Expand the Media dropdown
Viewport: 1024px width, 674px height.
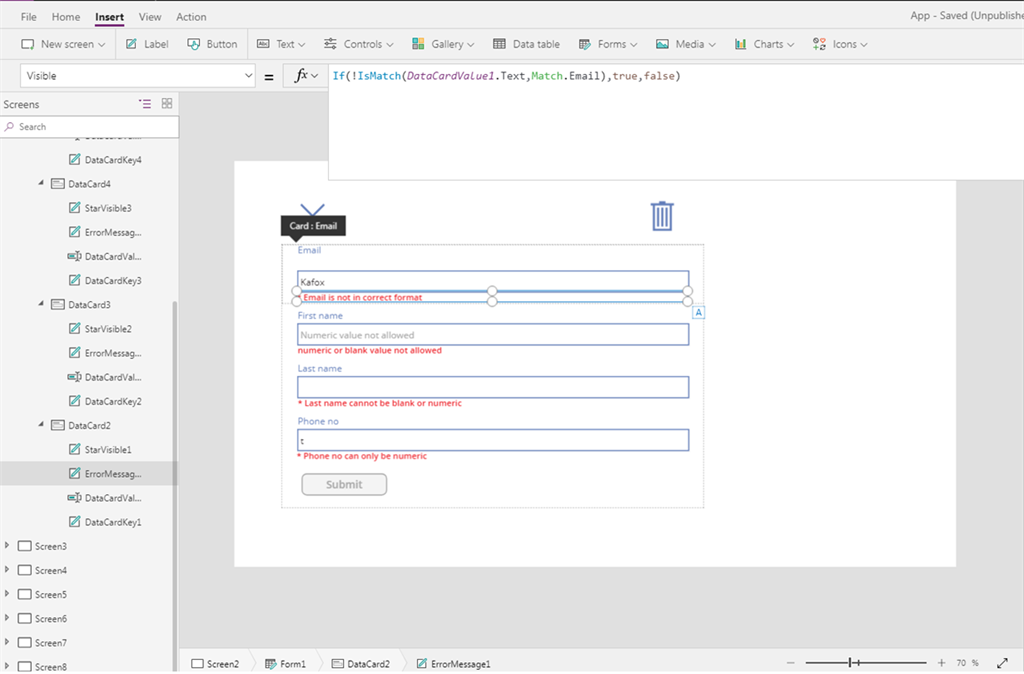tap(686, 44)
